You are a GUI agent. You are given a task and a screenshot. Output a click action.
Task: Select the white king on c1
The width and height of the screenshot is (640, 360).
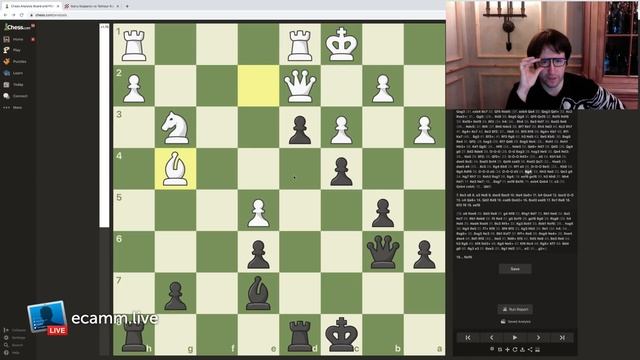coord(341,44)
